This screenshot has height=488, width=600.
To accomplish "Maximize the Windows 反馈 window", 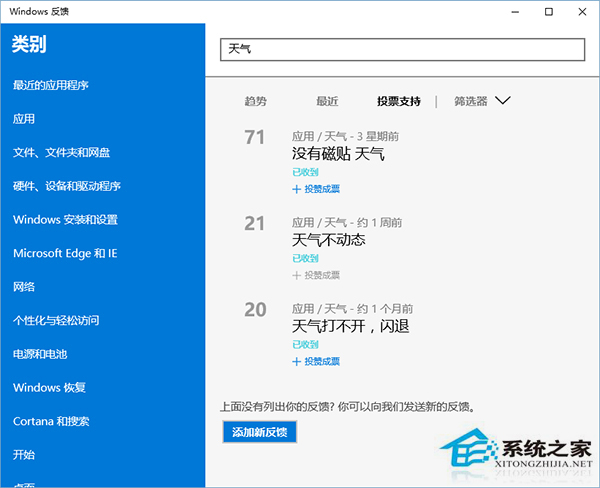I will pos(549,12).
